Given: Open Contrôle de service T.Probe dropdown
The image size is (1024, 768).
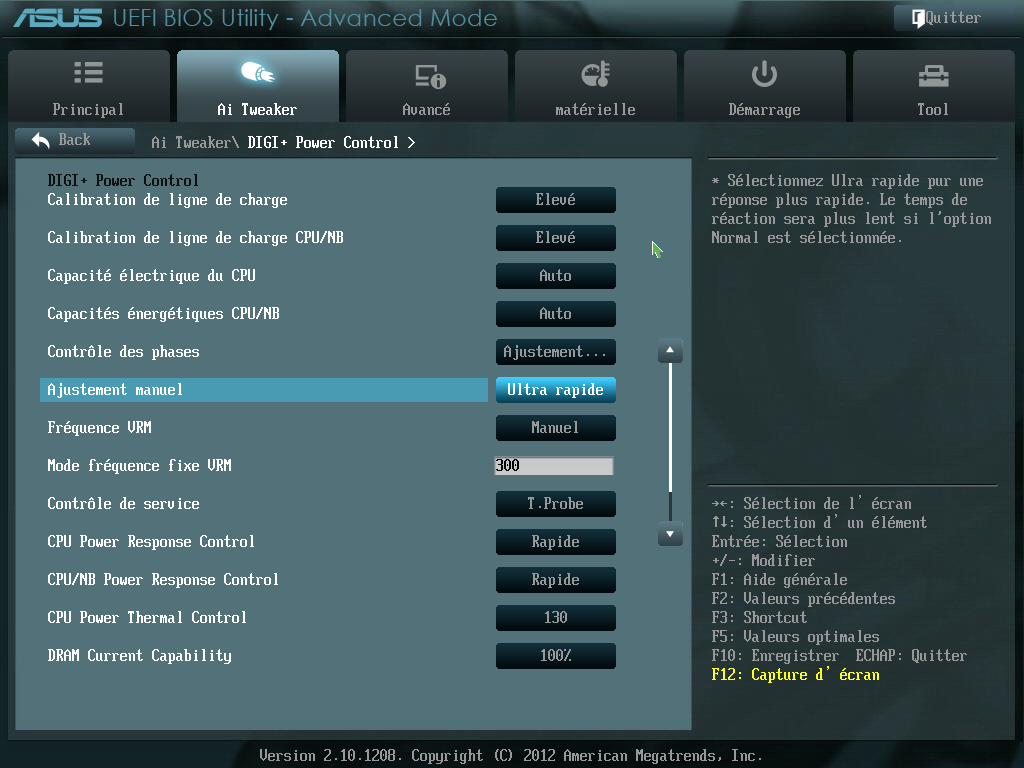Looking at the screenshot, I should (x=556, y=504).
